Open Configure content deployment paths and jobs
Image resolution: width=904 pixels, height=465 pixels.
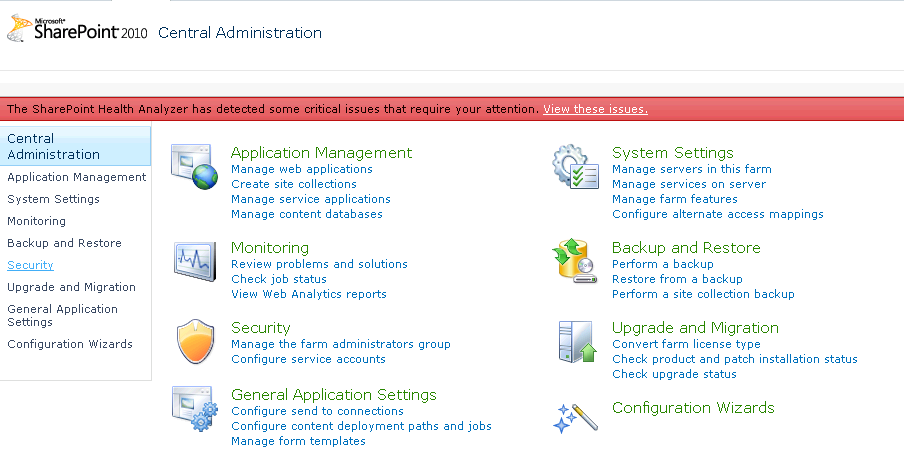(x=361, y=426)
